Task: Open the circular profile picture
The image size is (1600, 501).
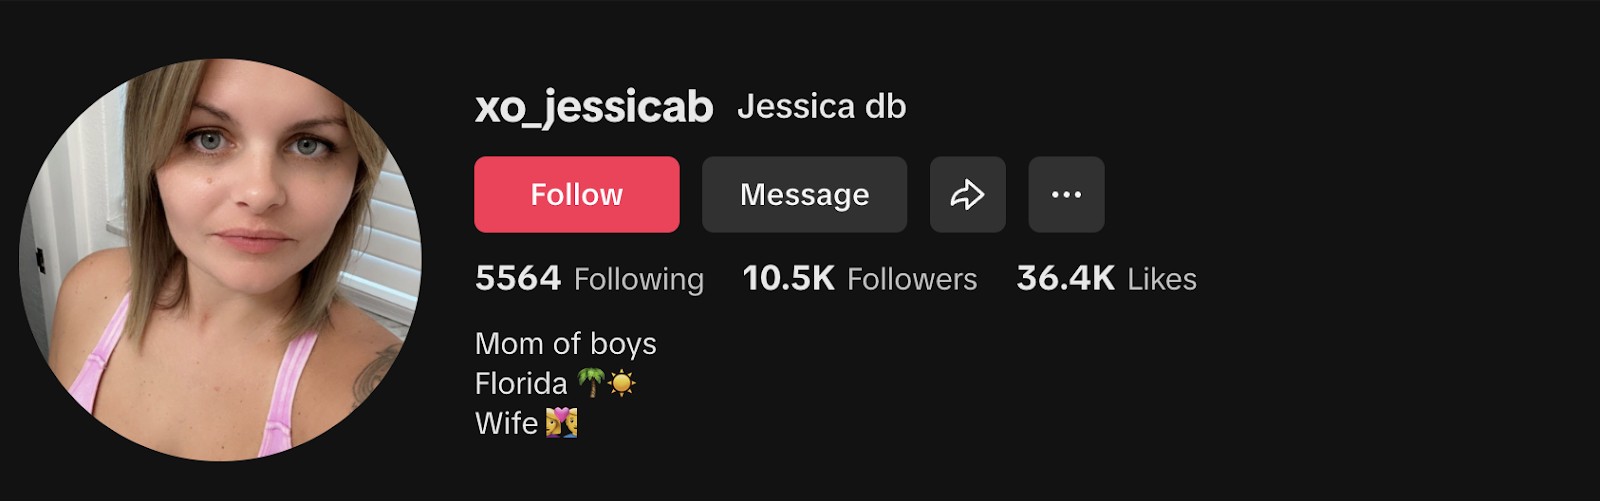Action: click(220, 260)
